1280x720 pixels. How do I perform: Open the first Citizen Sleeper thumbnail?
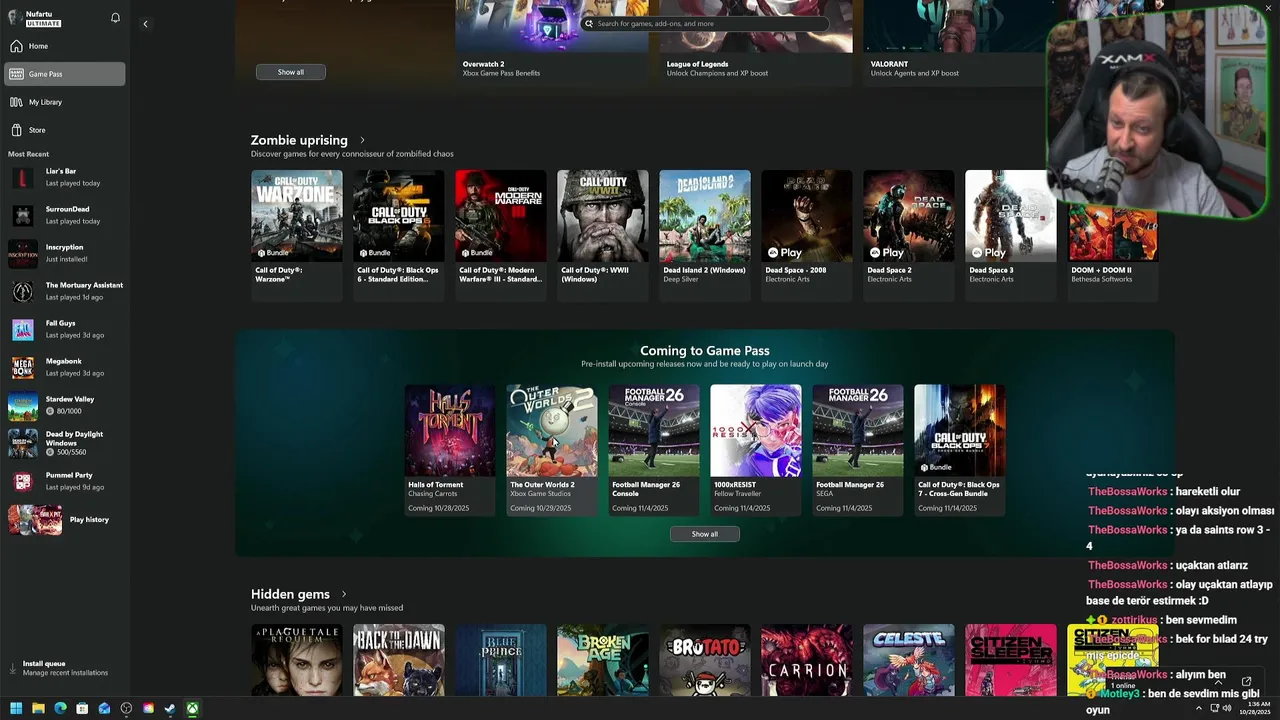coord(1011,660)
